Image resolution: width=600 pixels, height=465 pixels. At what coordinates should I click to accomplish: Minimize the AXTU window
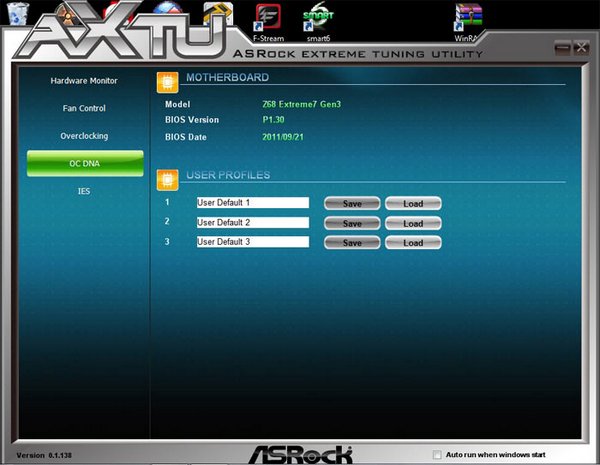coord(562,48)
